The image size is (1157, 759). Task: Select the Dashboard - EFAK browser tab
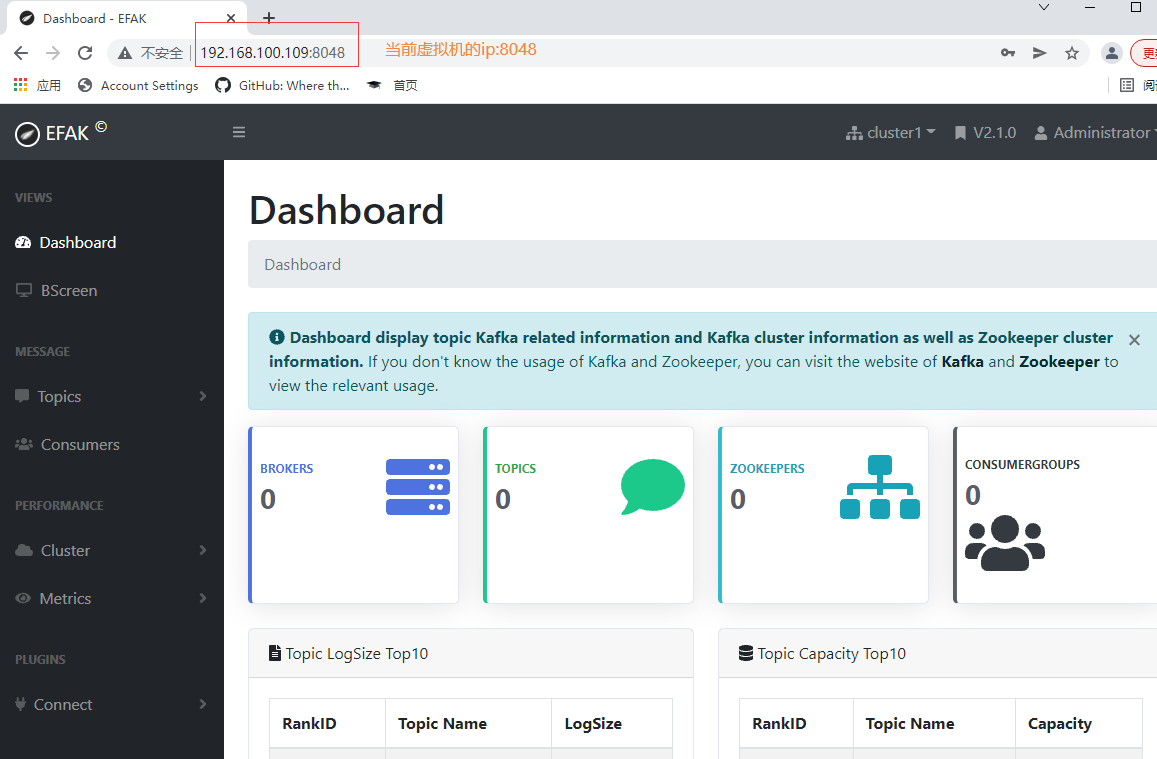point(127,18)
